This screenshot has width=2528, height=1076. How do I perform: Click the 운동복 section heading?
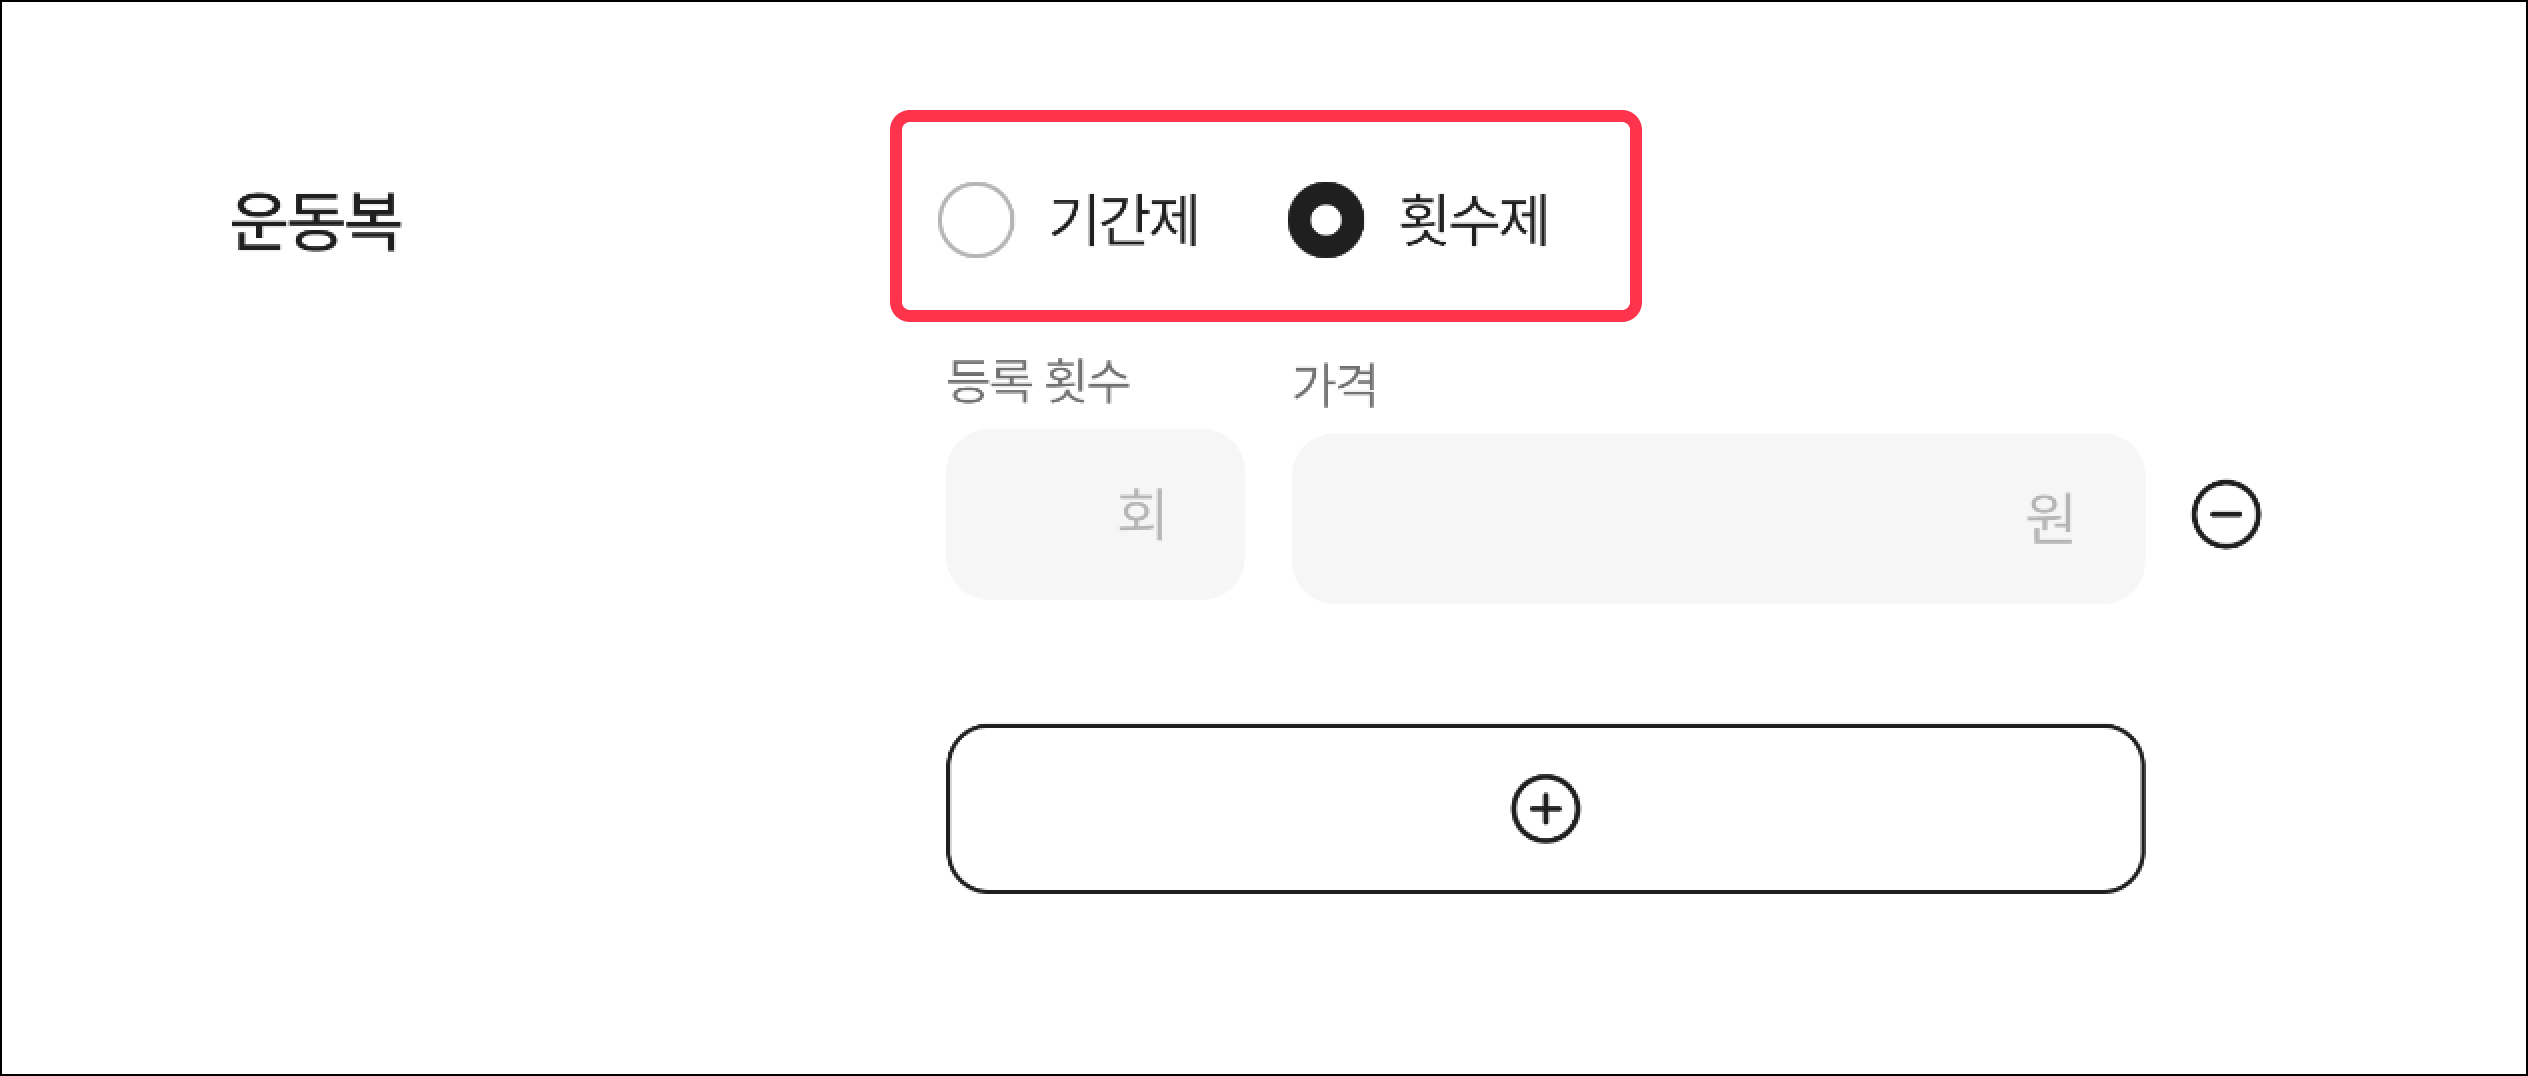click(x=316, y=221)
